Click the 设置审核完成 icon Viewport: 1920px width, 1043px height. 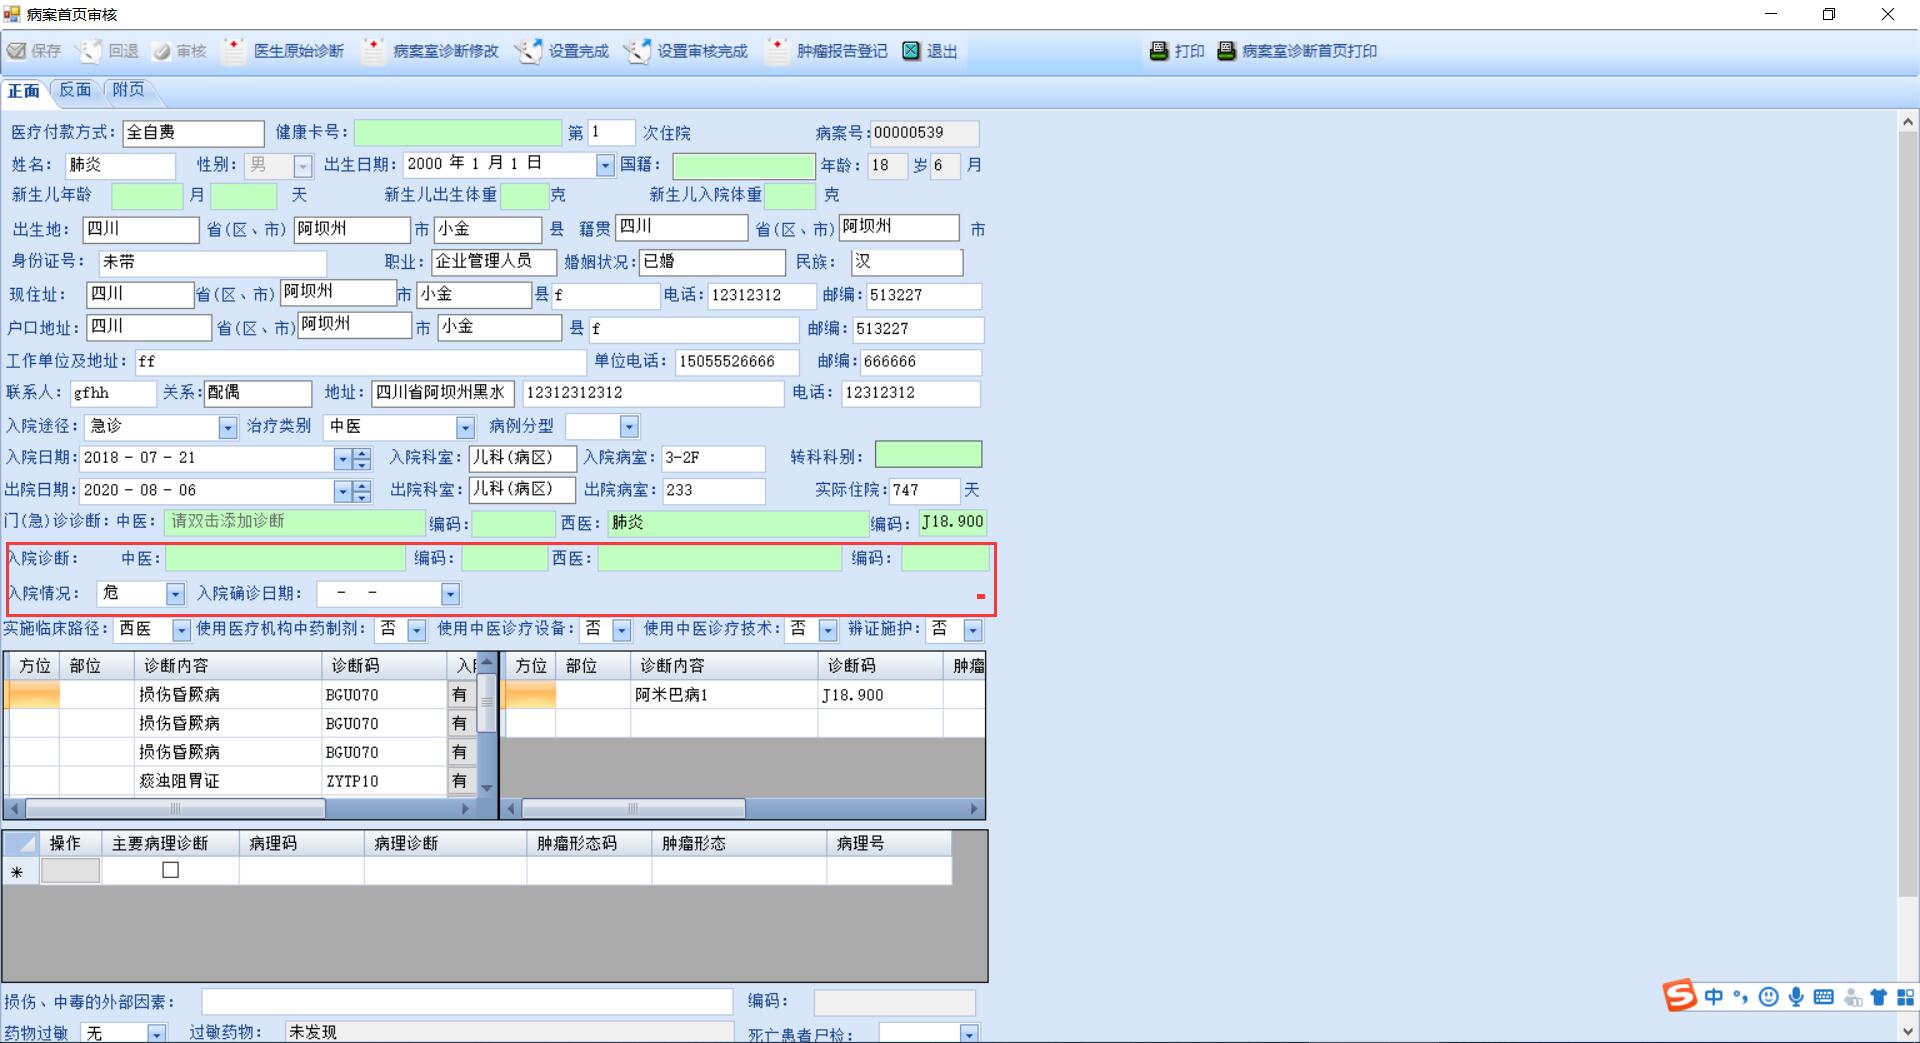(638, 51)
